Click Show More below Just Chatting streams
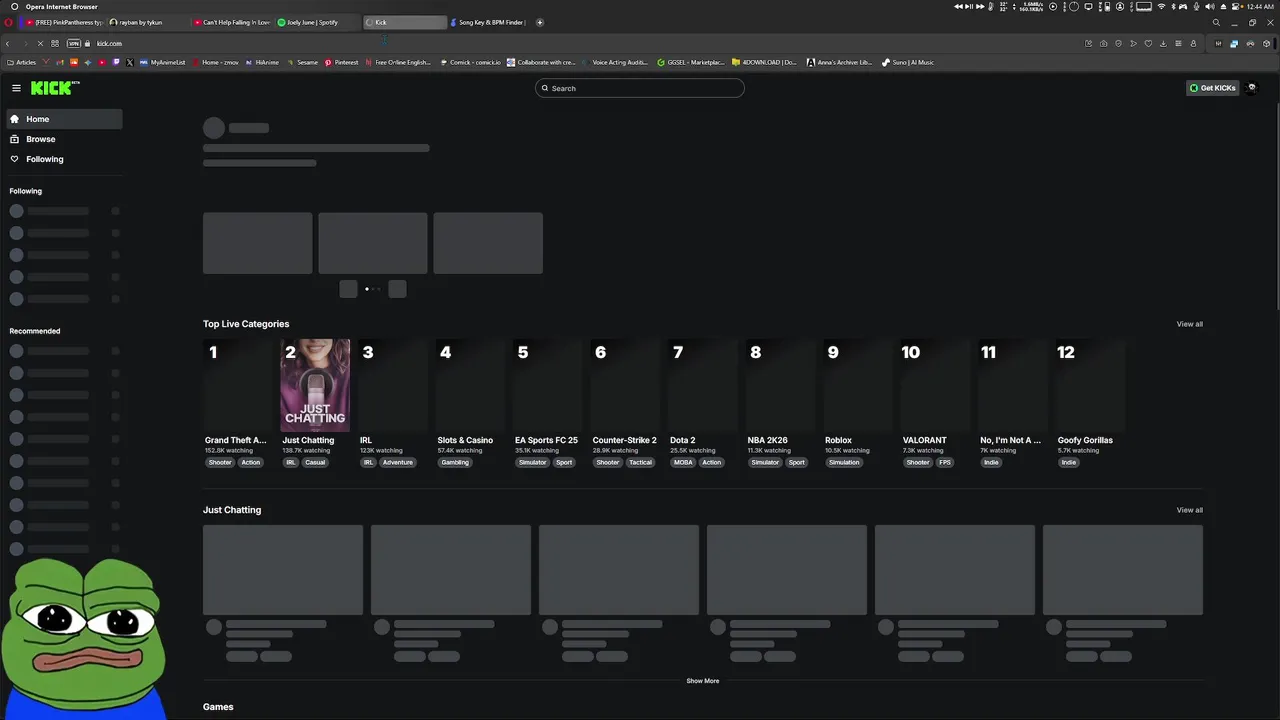Viewport: 1280px width, 720px height. (x=703, y=681)
